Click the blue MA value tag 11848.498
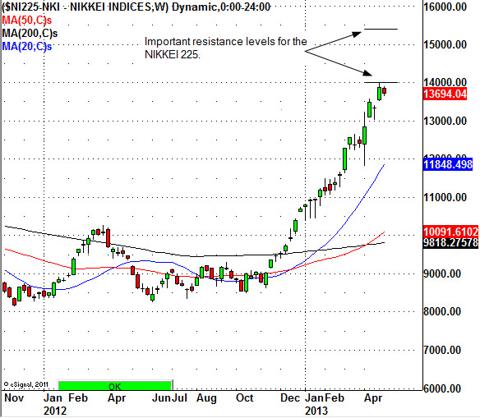Viewport: 480px width, 418px height. 448,164
